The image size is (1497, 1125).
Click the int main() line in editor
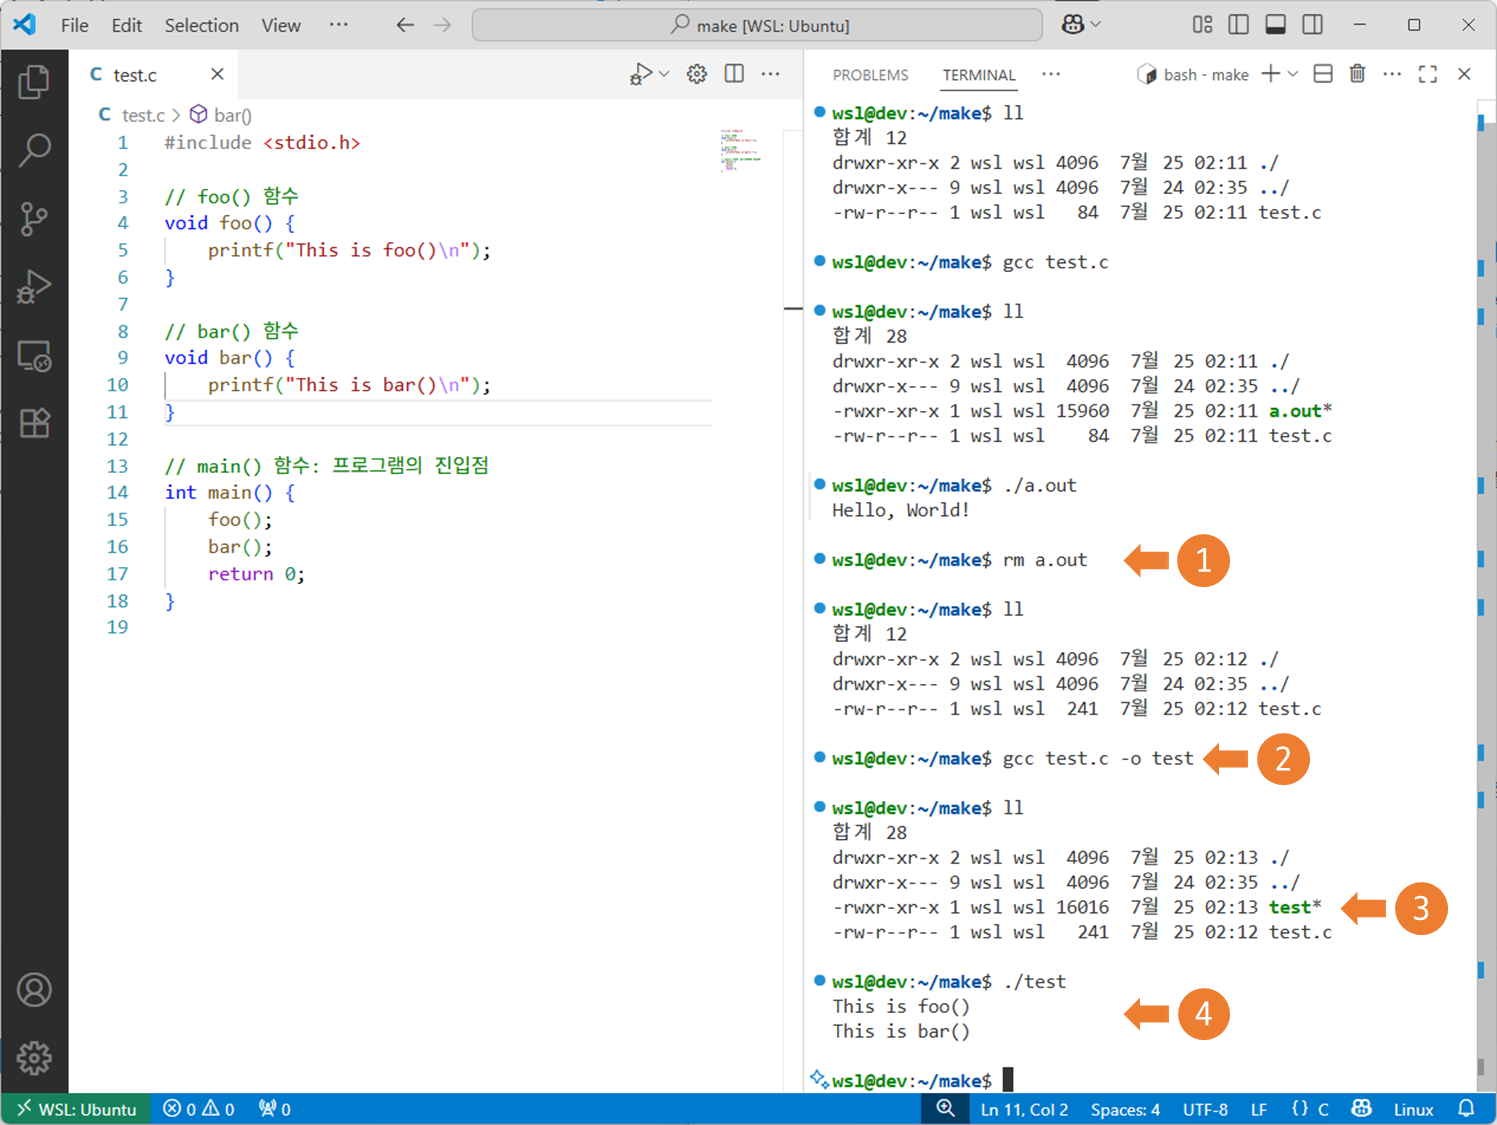(230, 492)
